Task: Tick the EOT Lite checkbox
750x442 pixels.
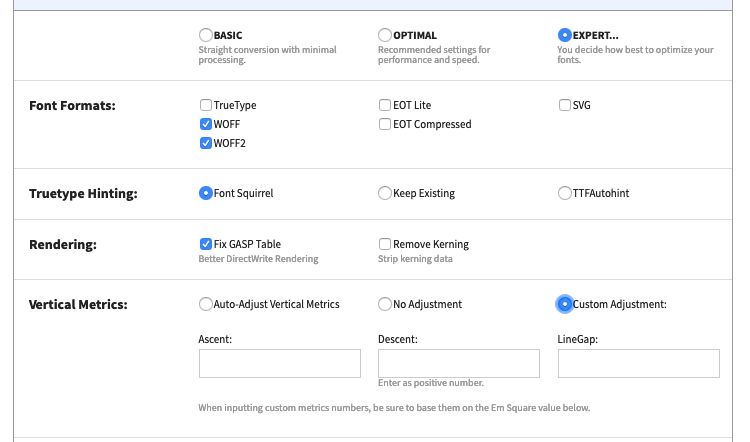Action: tap(385, 105)
